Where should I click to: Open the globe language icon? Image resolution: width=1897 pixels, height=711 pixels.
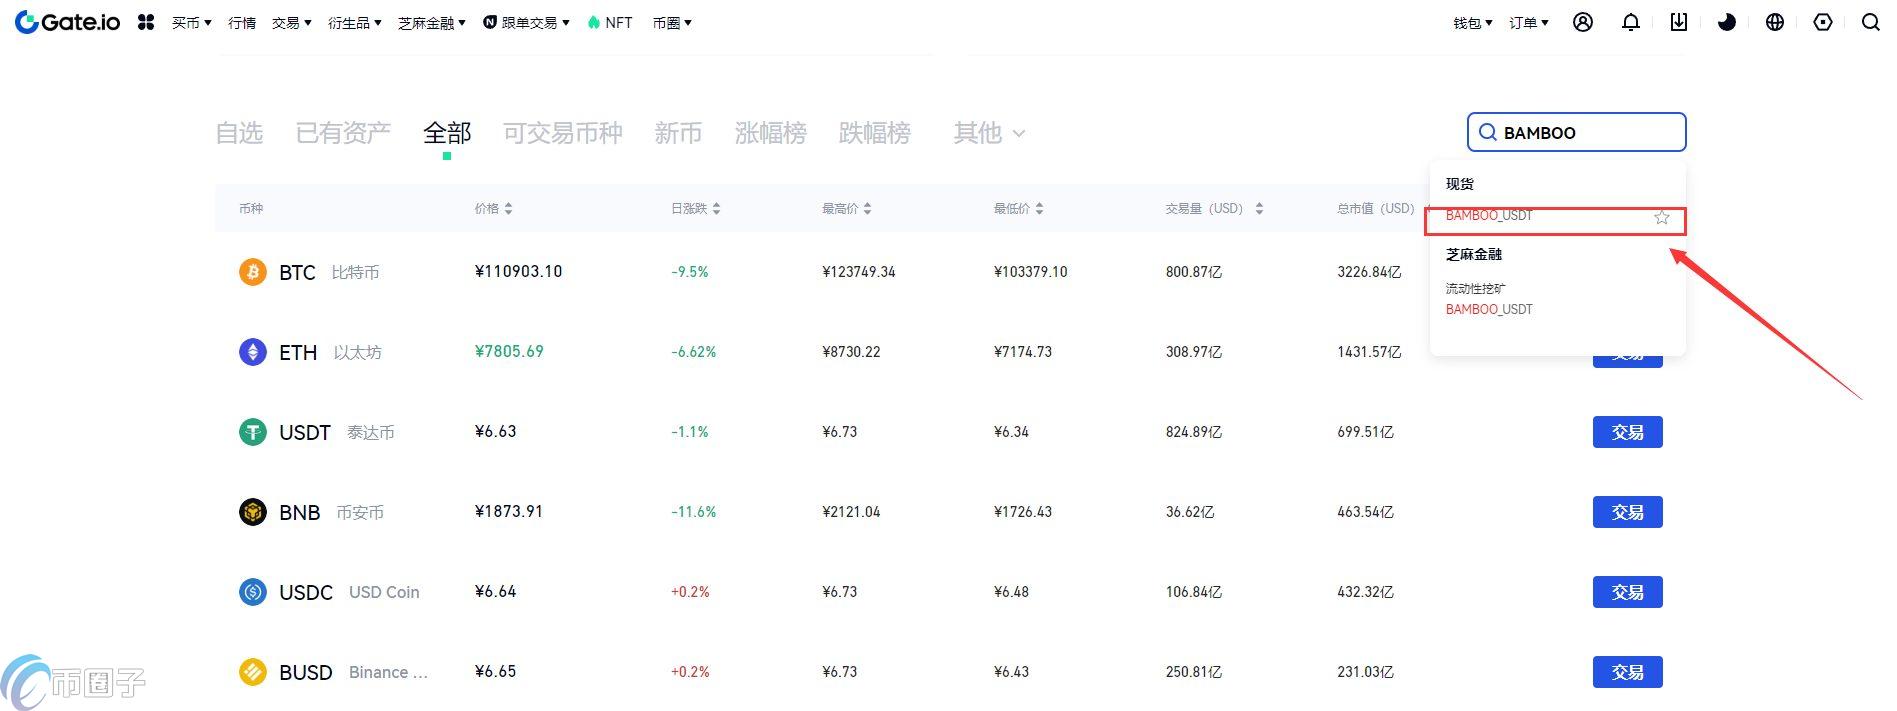pos(1774,22)
